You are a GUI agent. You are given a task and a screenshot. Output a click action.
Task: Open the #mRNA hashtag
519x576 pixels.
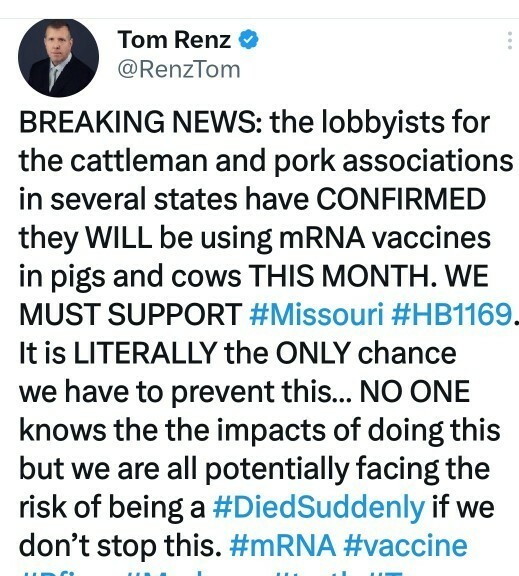coord(282,546)
